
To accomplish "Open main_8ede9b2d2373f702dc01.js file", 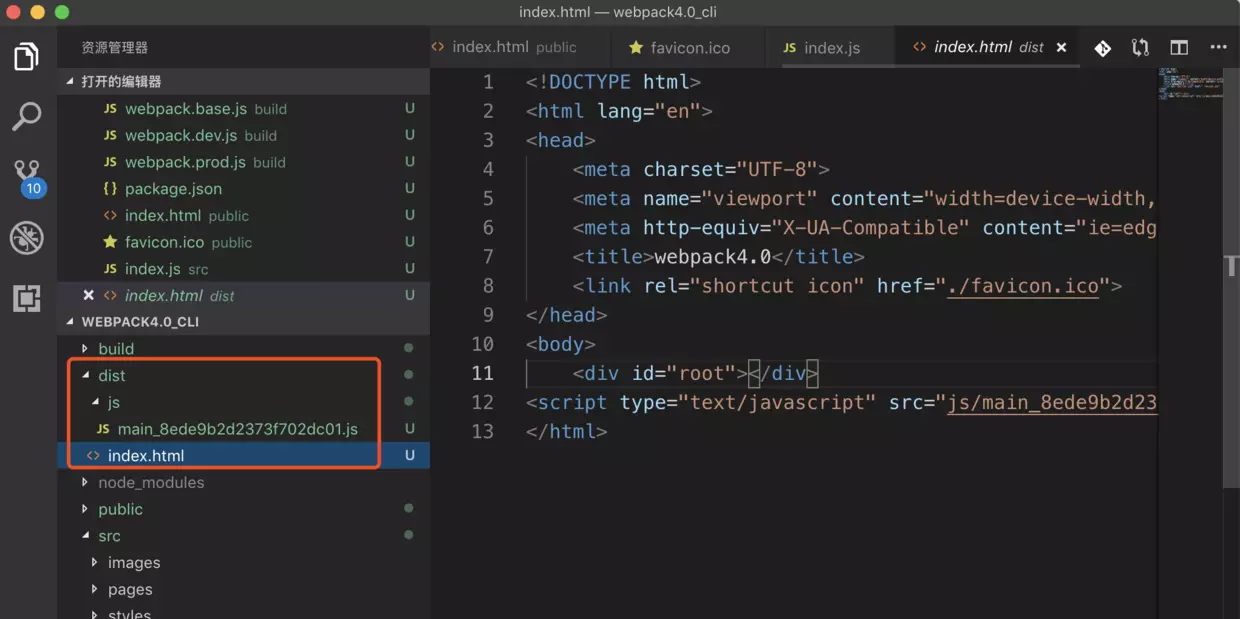I will pos(243,429).
